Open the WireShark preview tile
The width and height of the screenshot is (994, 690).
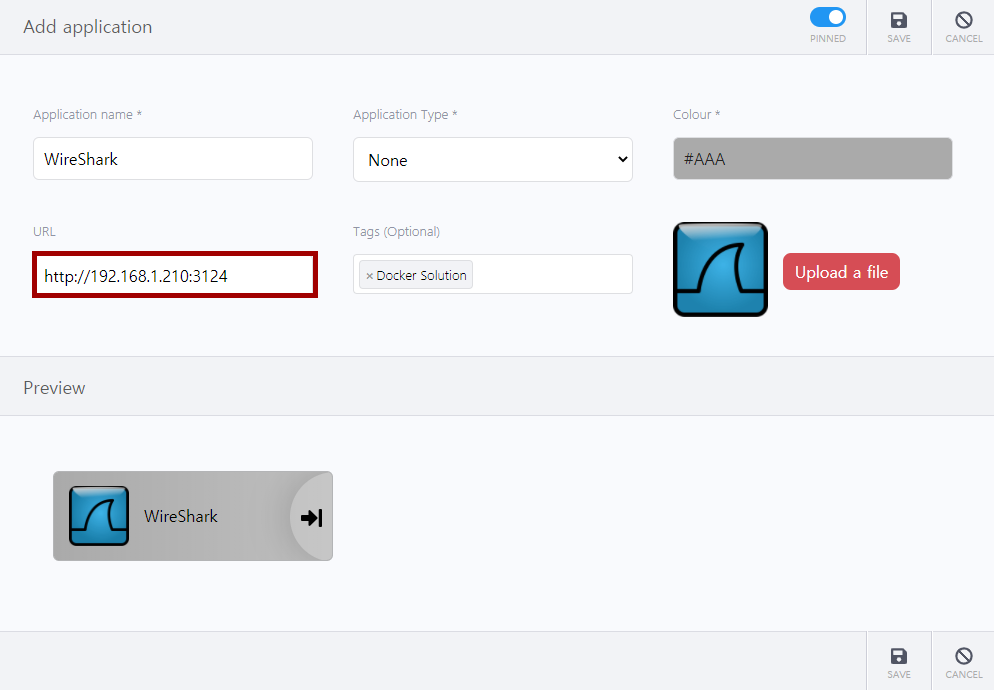pyautogui.click(x=193, y=516)
